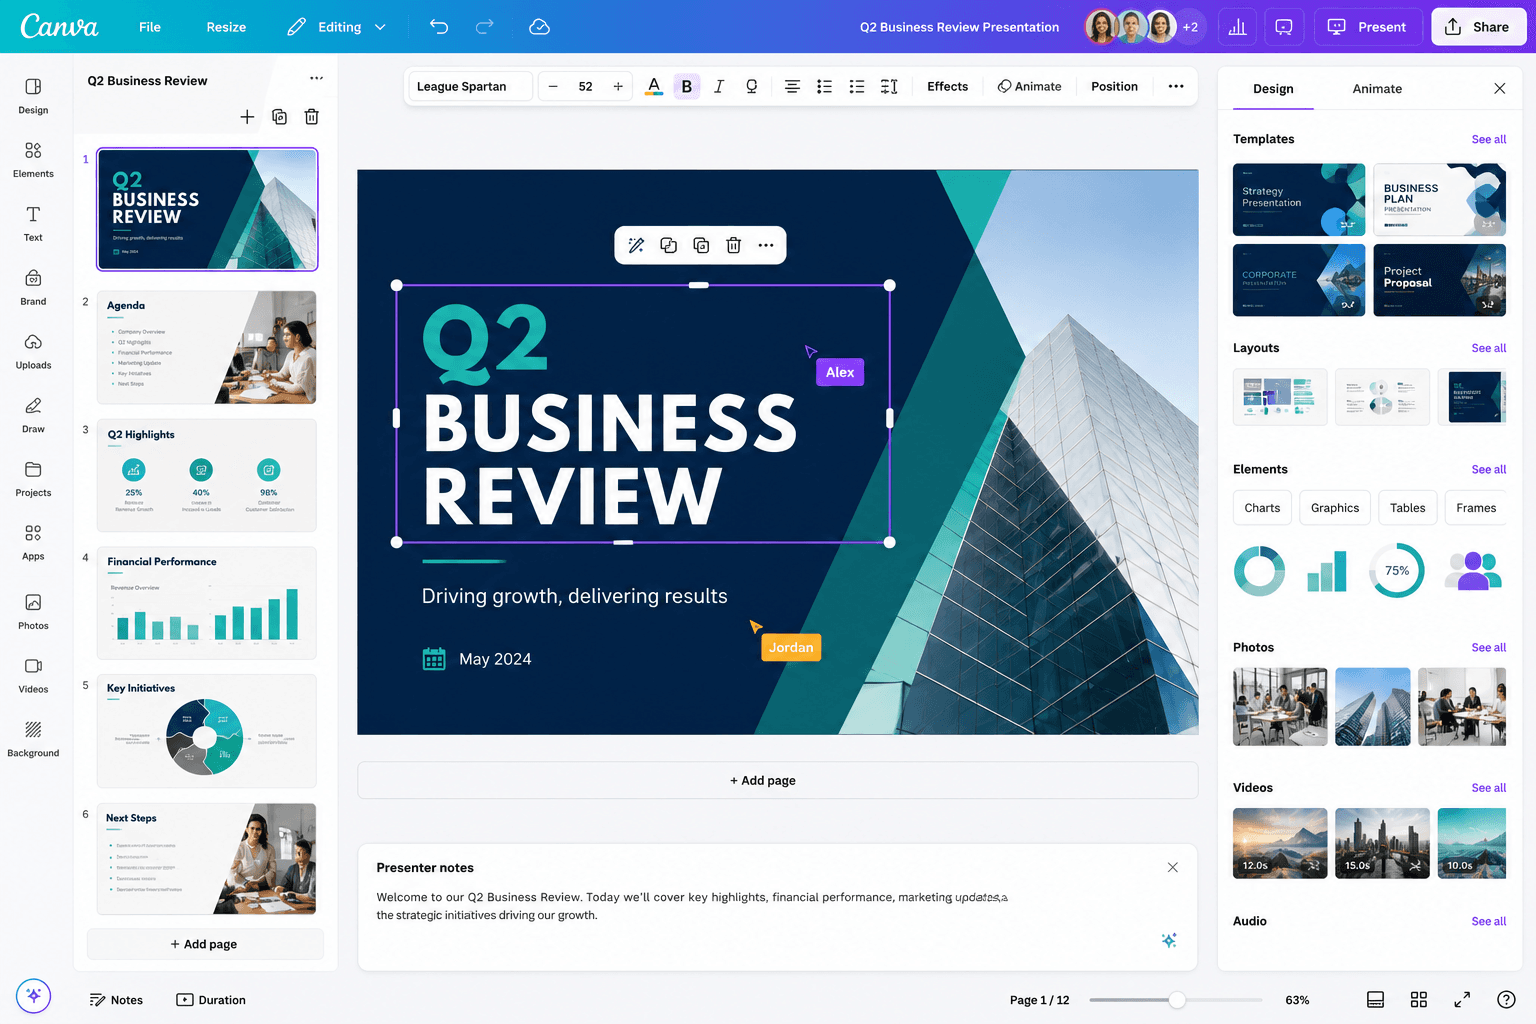Screen dimensions: 1536x1024
Task: Adjust the zoom slider handle
Action: [x=1177, y=1000]
